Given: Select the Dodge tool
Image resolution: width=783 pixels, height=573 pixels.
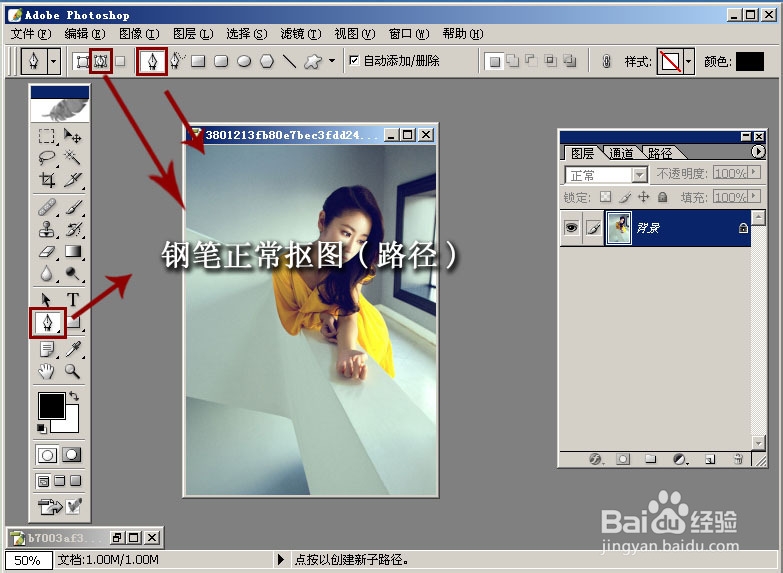Looking at the screenshot, I should click(x=73, y=273).
